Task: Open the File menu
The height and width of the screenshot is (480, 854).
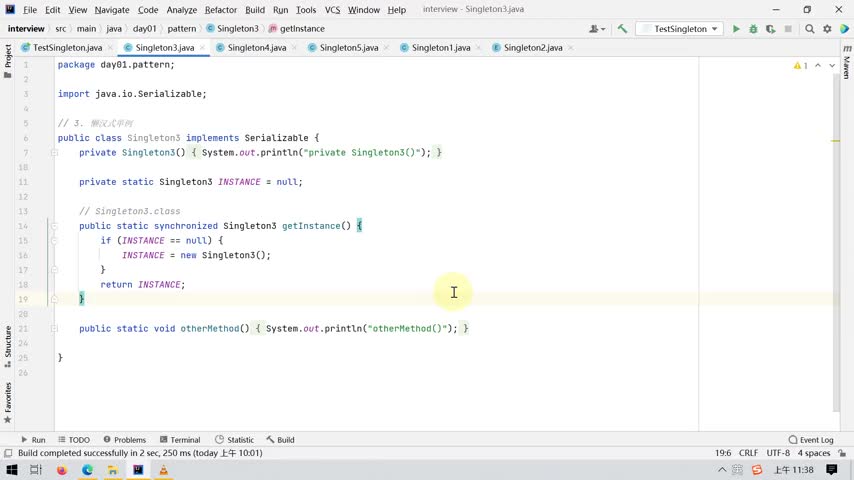Action: (x=30, y=10)
